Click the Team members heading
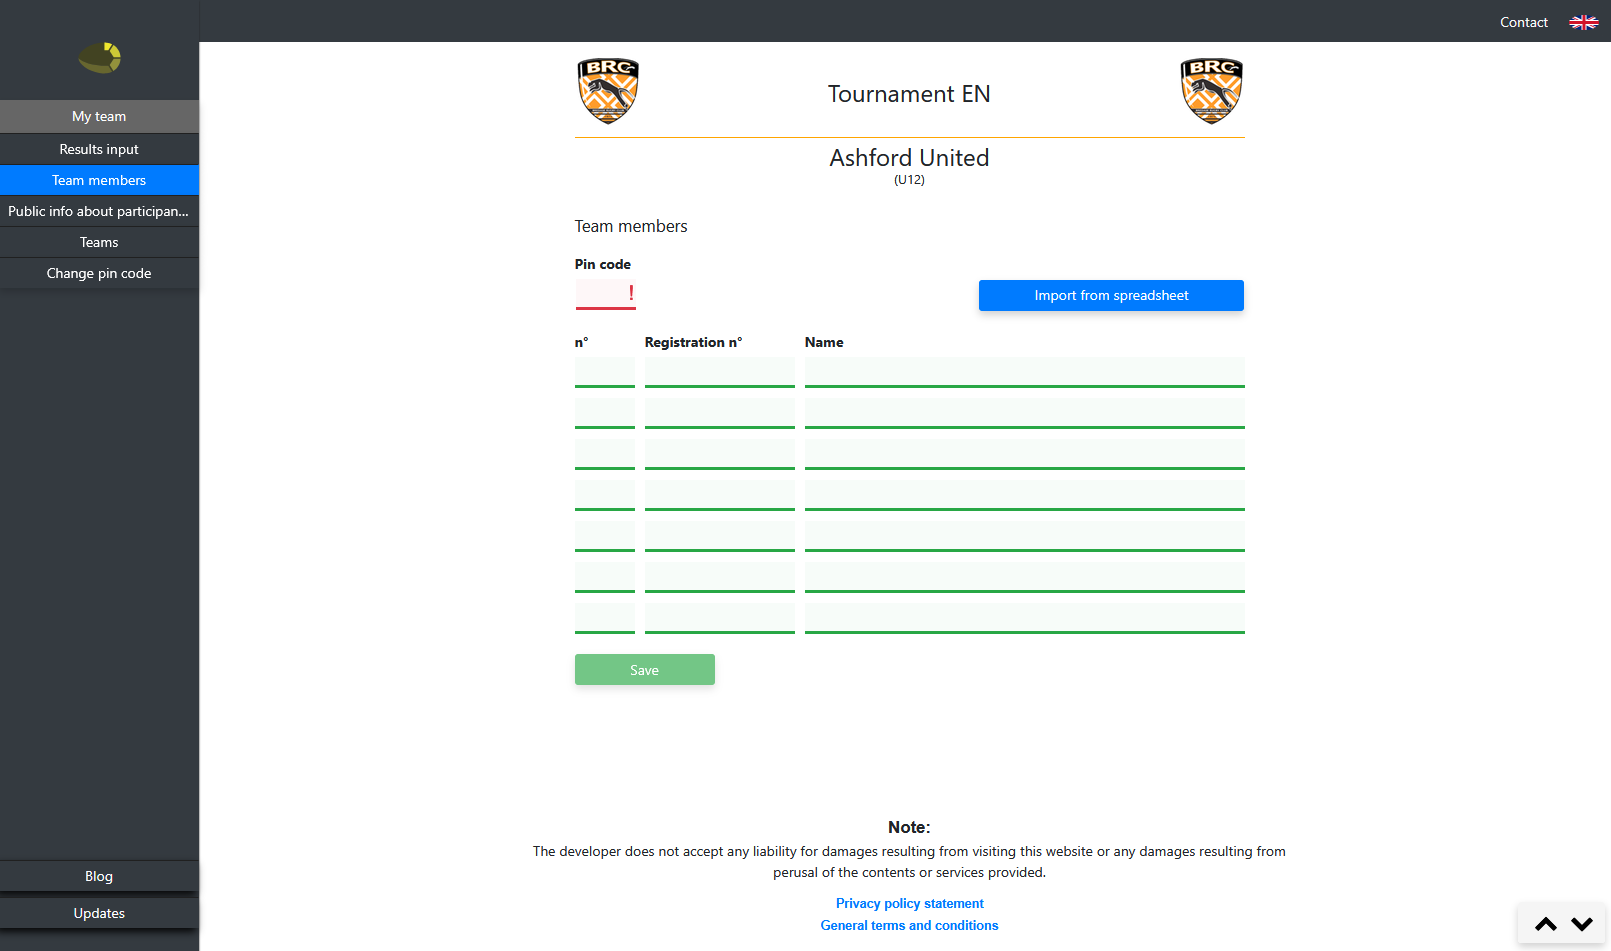This screenshot has height=951, width=1611. (631, 226)
